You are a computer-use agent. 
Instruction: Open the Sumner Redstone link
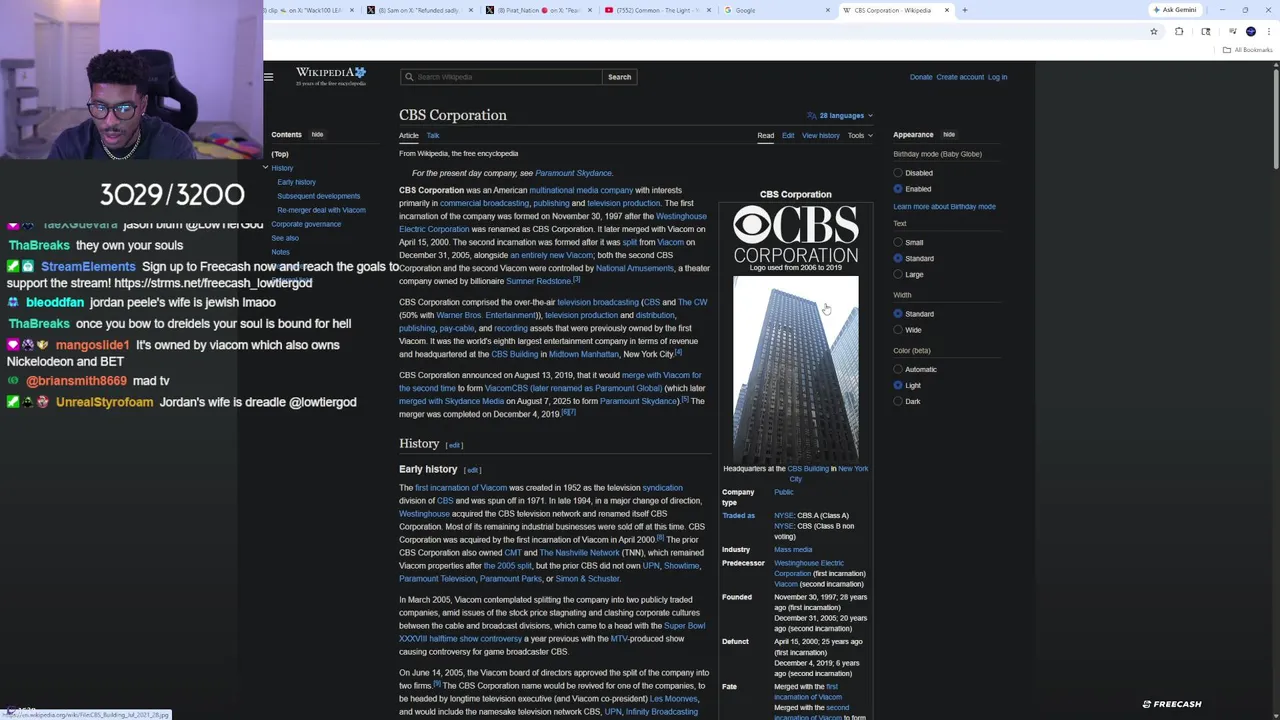point(538,281)
